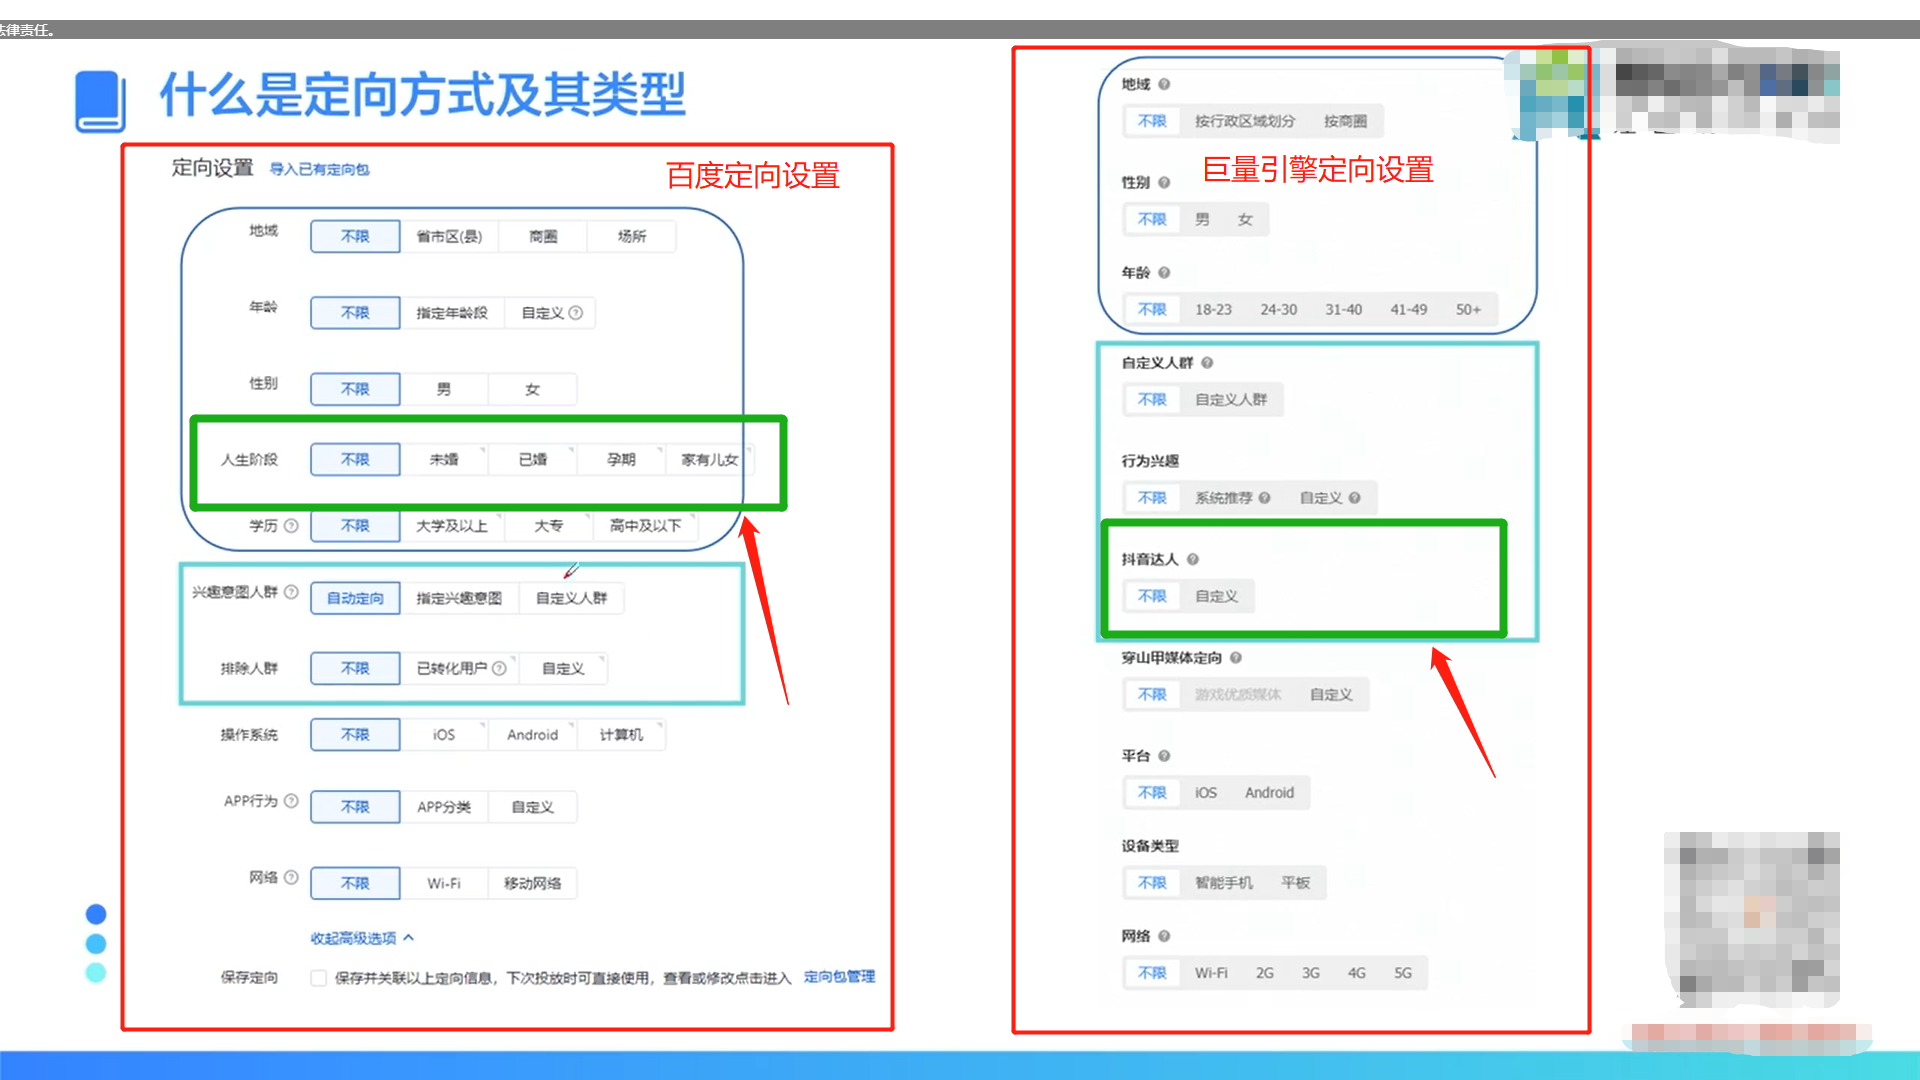The image size is (1920, 1080).
Task: Select 游戏优质媒体 in 穿山甲媒体定向
Action: point(1238,694)
